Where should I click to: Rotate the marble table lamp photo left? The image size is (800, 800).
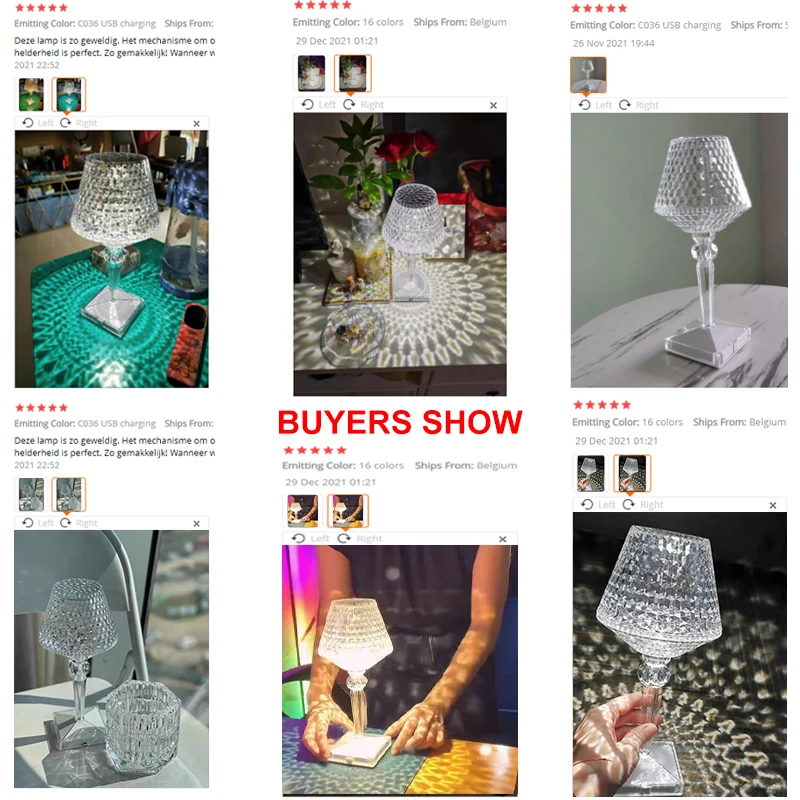coord(595,105)
